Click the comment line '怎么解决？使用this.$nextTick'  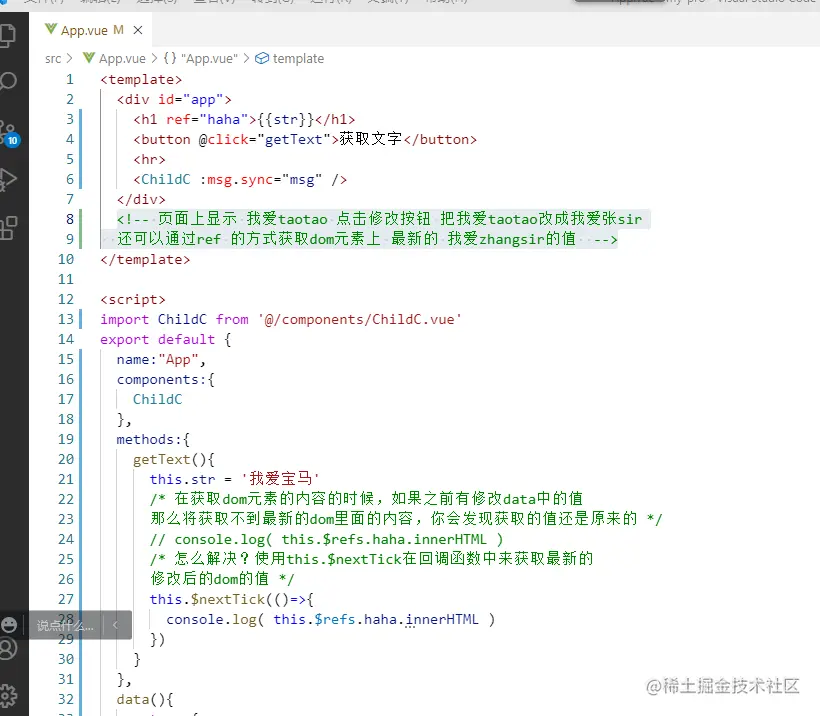[372, 559]
